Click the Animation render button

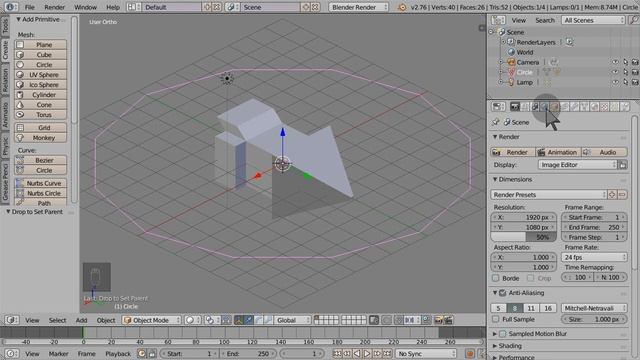(558, 152)
